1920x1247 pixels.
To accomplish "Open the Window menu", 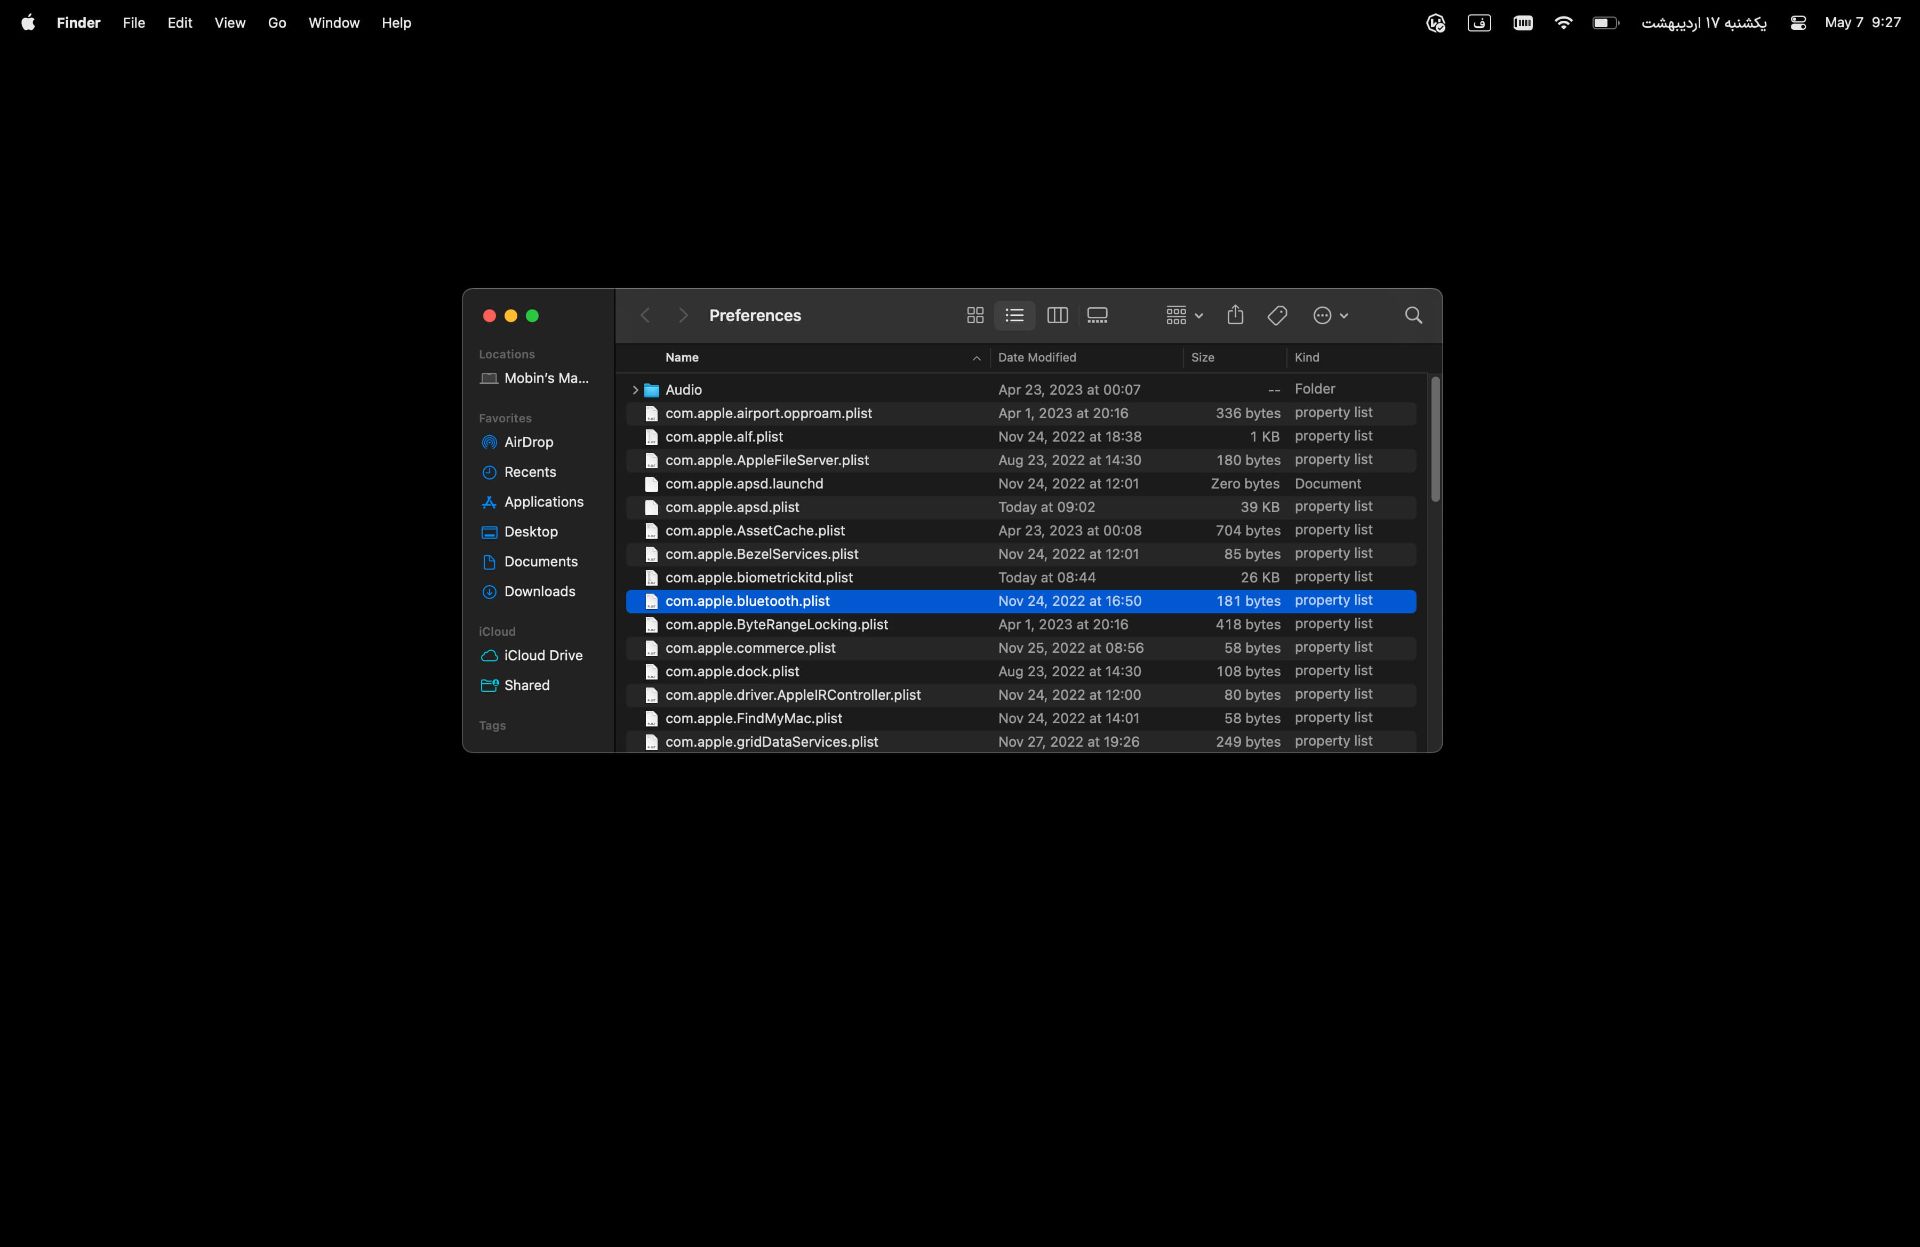I will click(334, 22).
